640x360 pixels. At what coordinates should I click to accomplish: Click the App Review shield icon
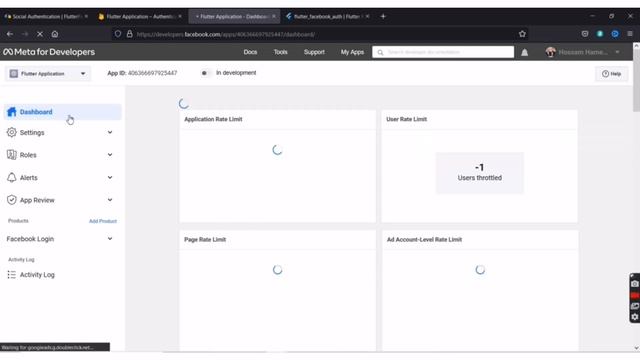(12, 200)
